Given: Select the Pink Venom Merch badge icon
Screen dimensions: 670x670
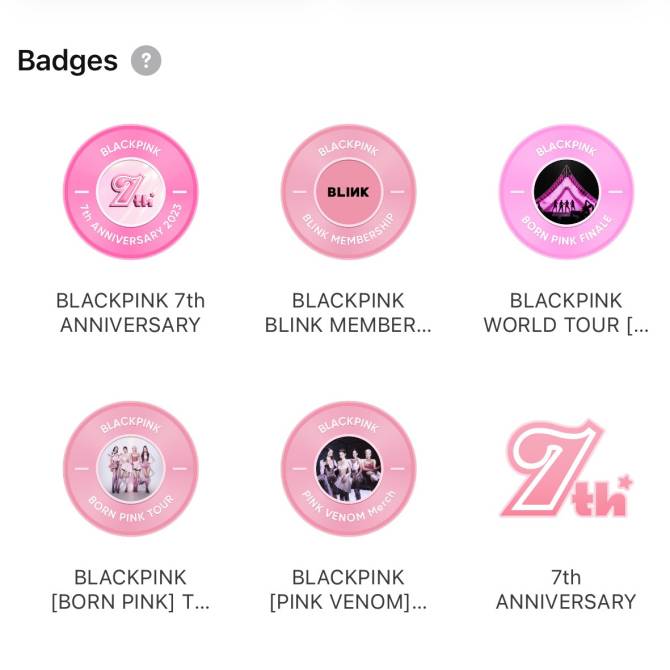Looking at the screenshot, I should coord(348,468).
